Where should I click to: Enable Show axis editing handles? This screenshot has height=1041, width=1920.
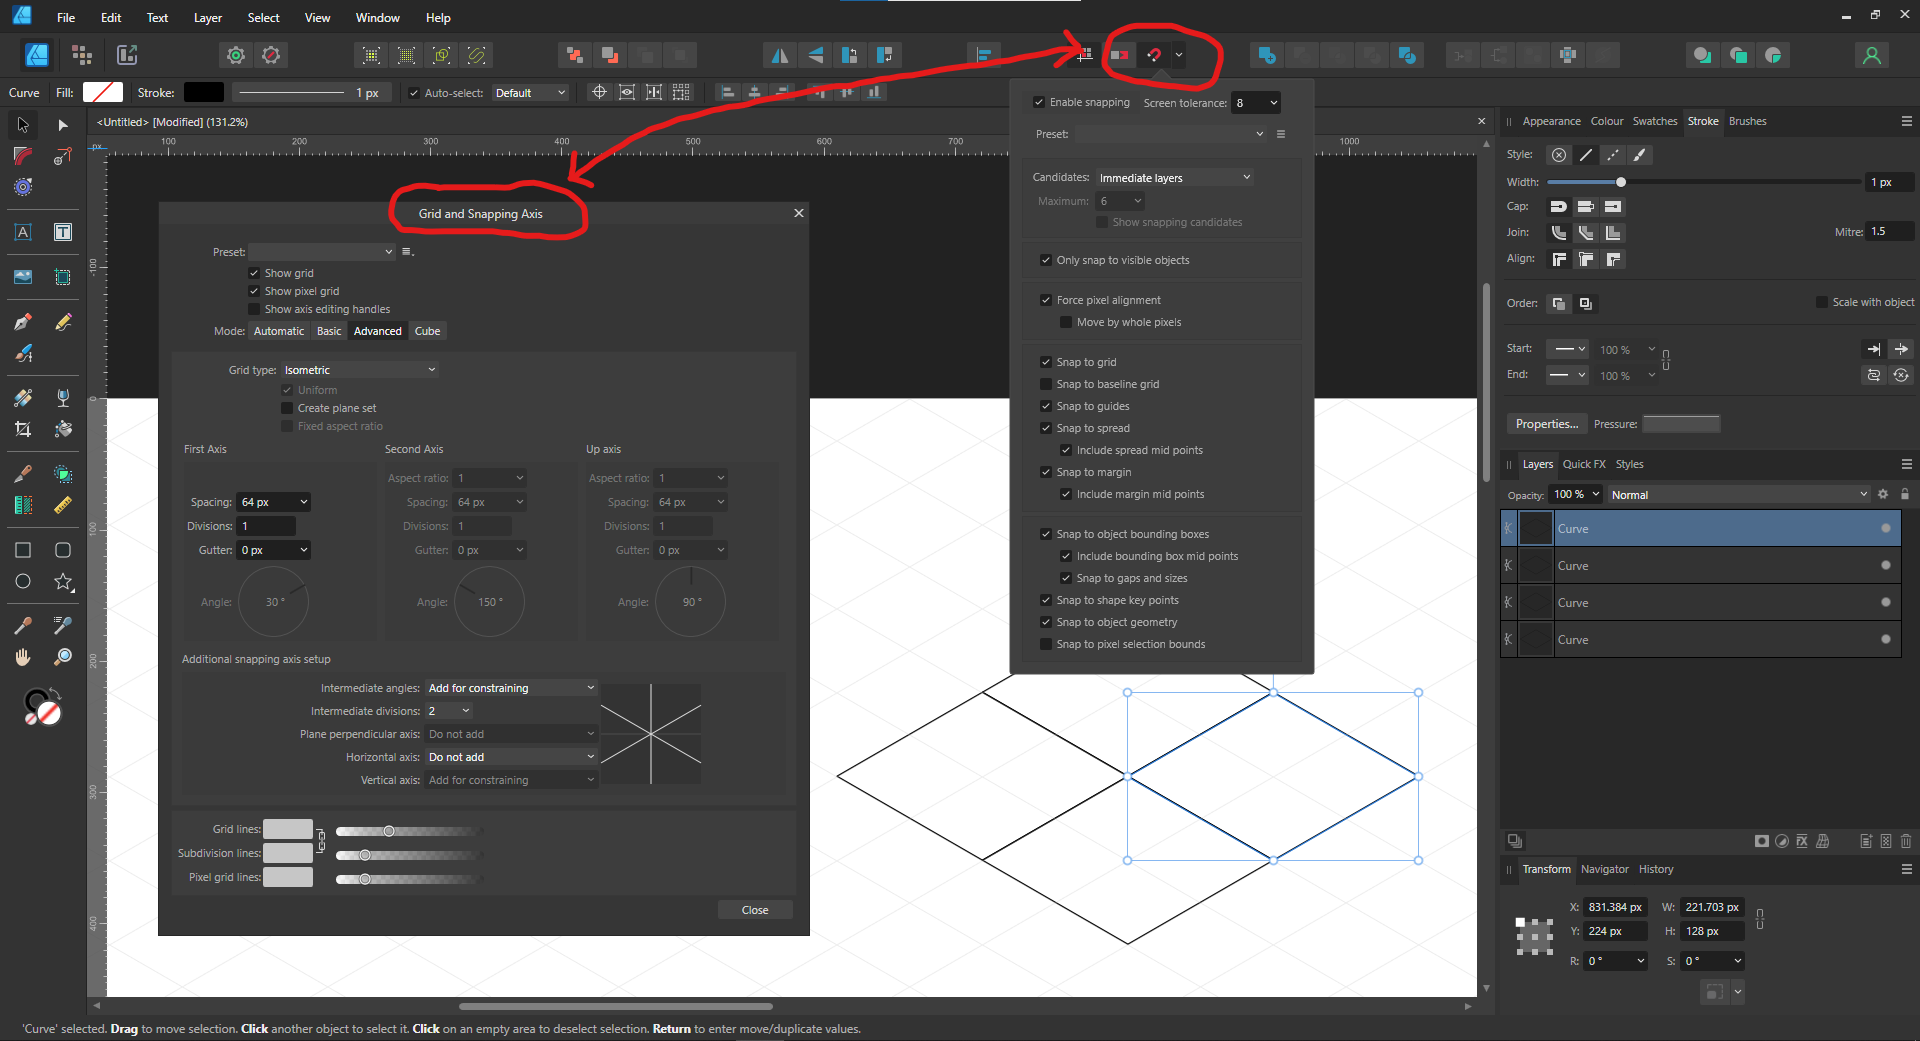coord(254,309)
